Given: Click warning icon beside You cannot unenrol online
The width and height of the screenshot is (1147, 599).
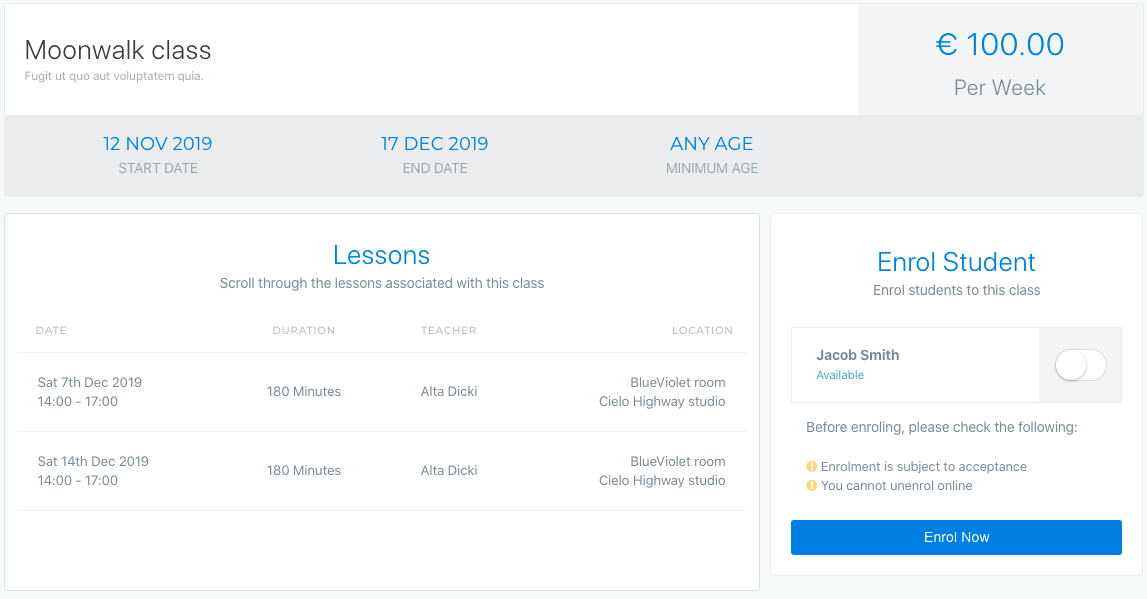Looking at the screenshot, I should tap(811, 486).
